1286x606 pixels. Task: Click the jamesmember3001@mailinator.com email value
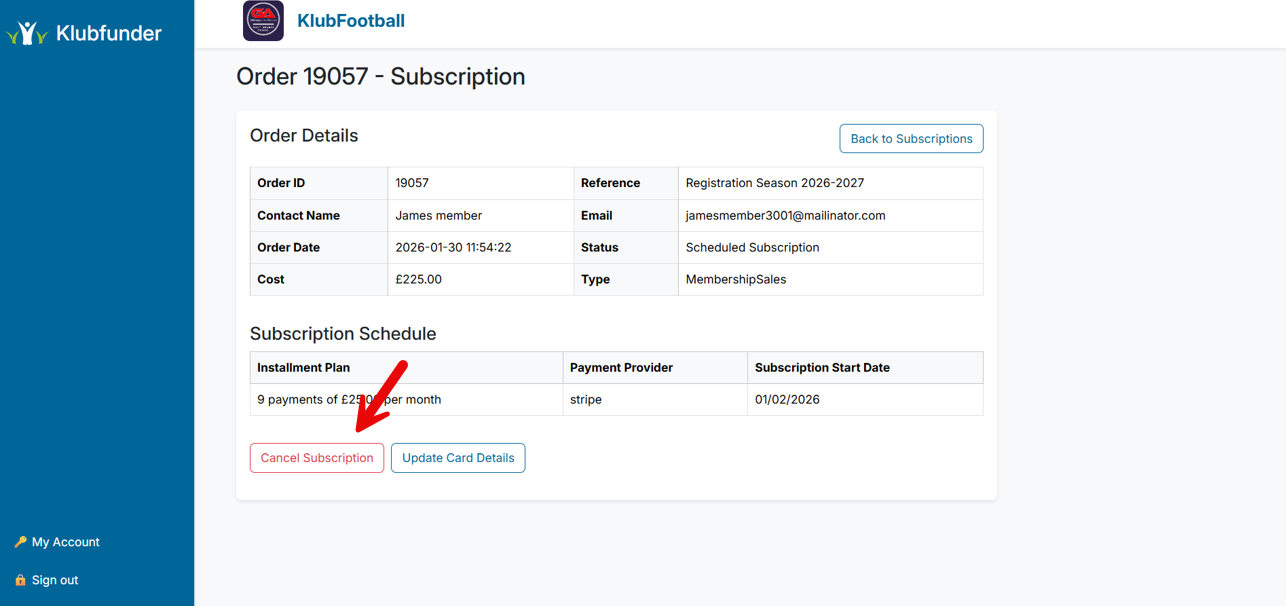click(785, 215)
